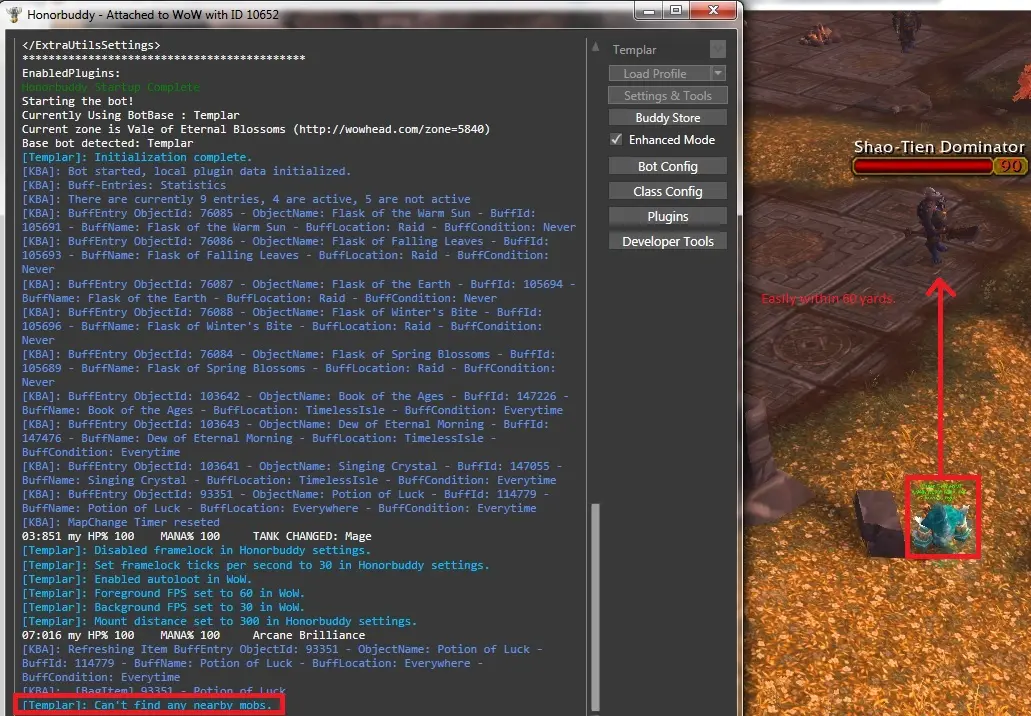
Task: Click the BuffEntry ObjectId: 103641 line
Action: click(x=292, y=473)
